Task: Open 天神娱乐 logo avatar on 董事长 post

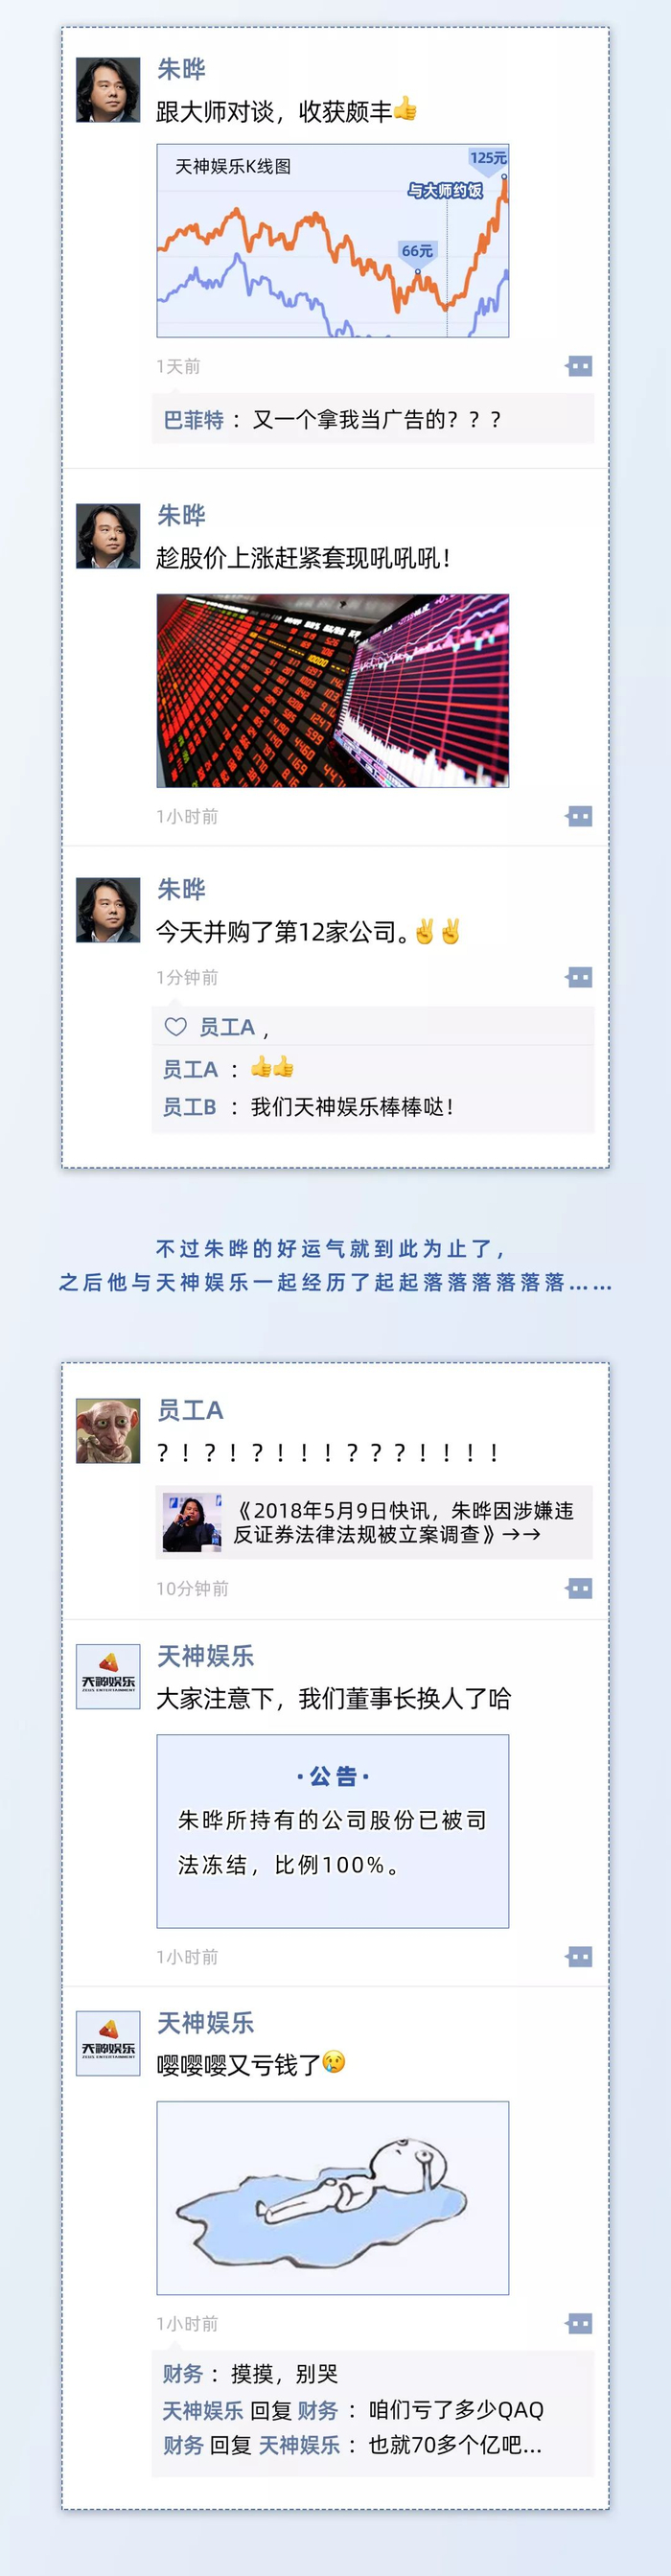Action: [108, 1677]
